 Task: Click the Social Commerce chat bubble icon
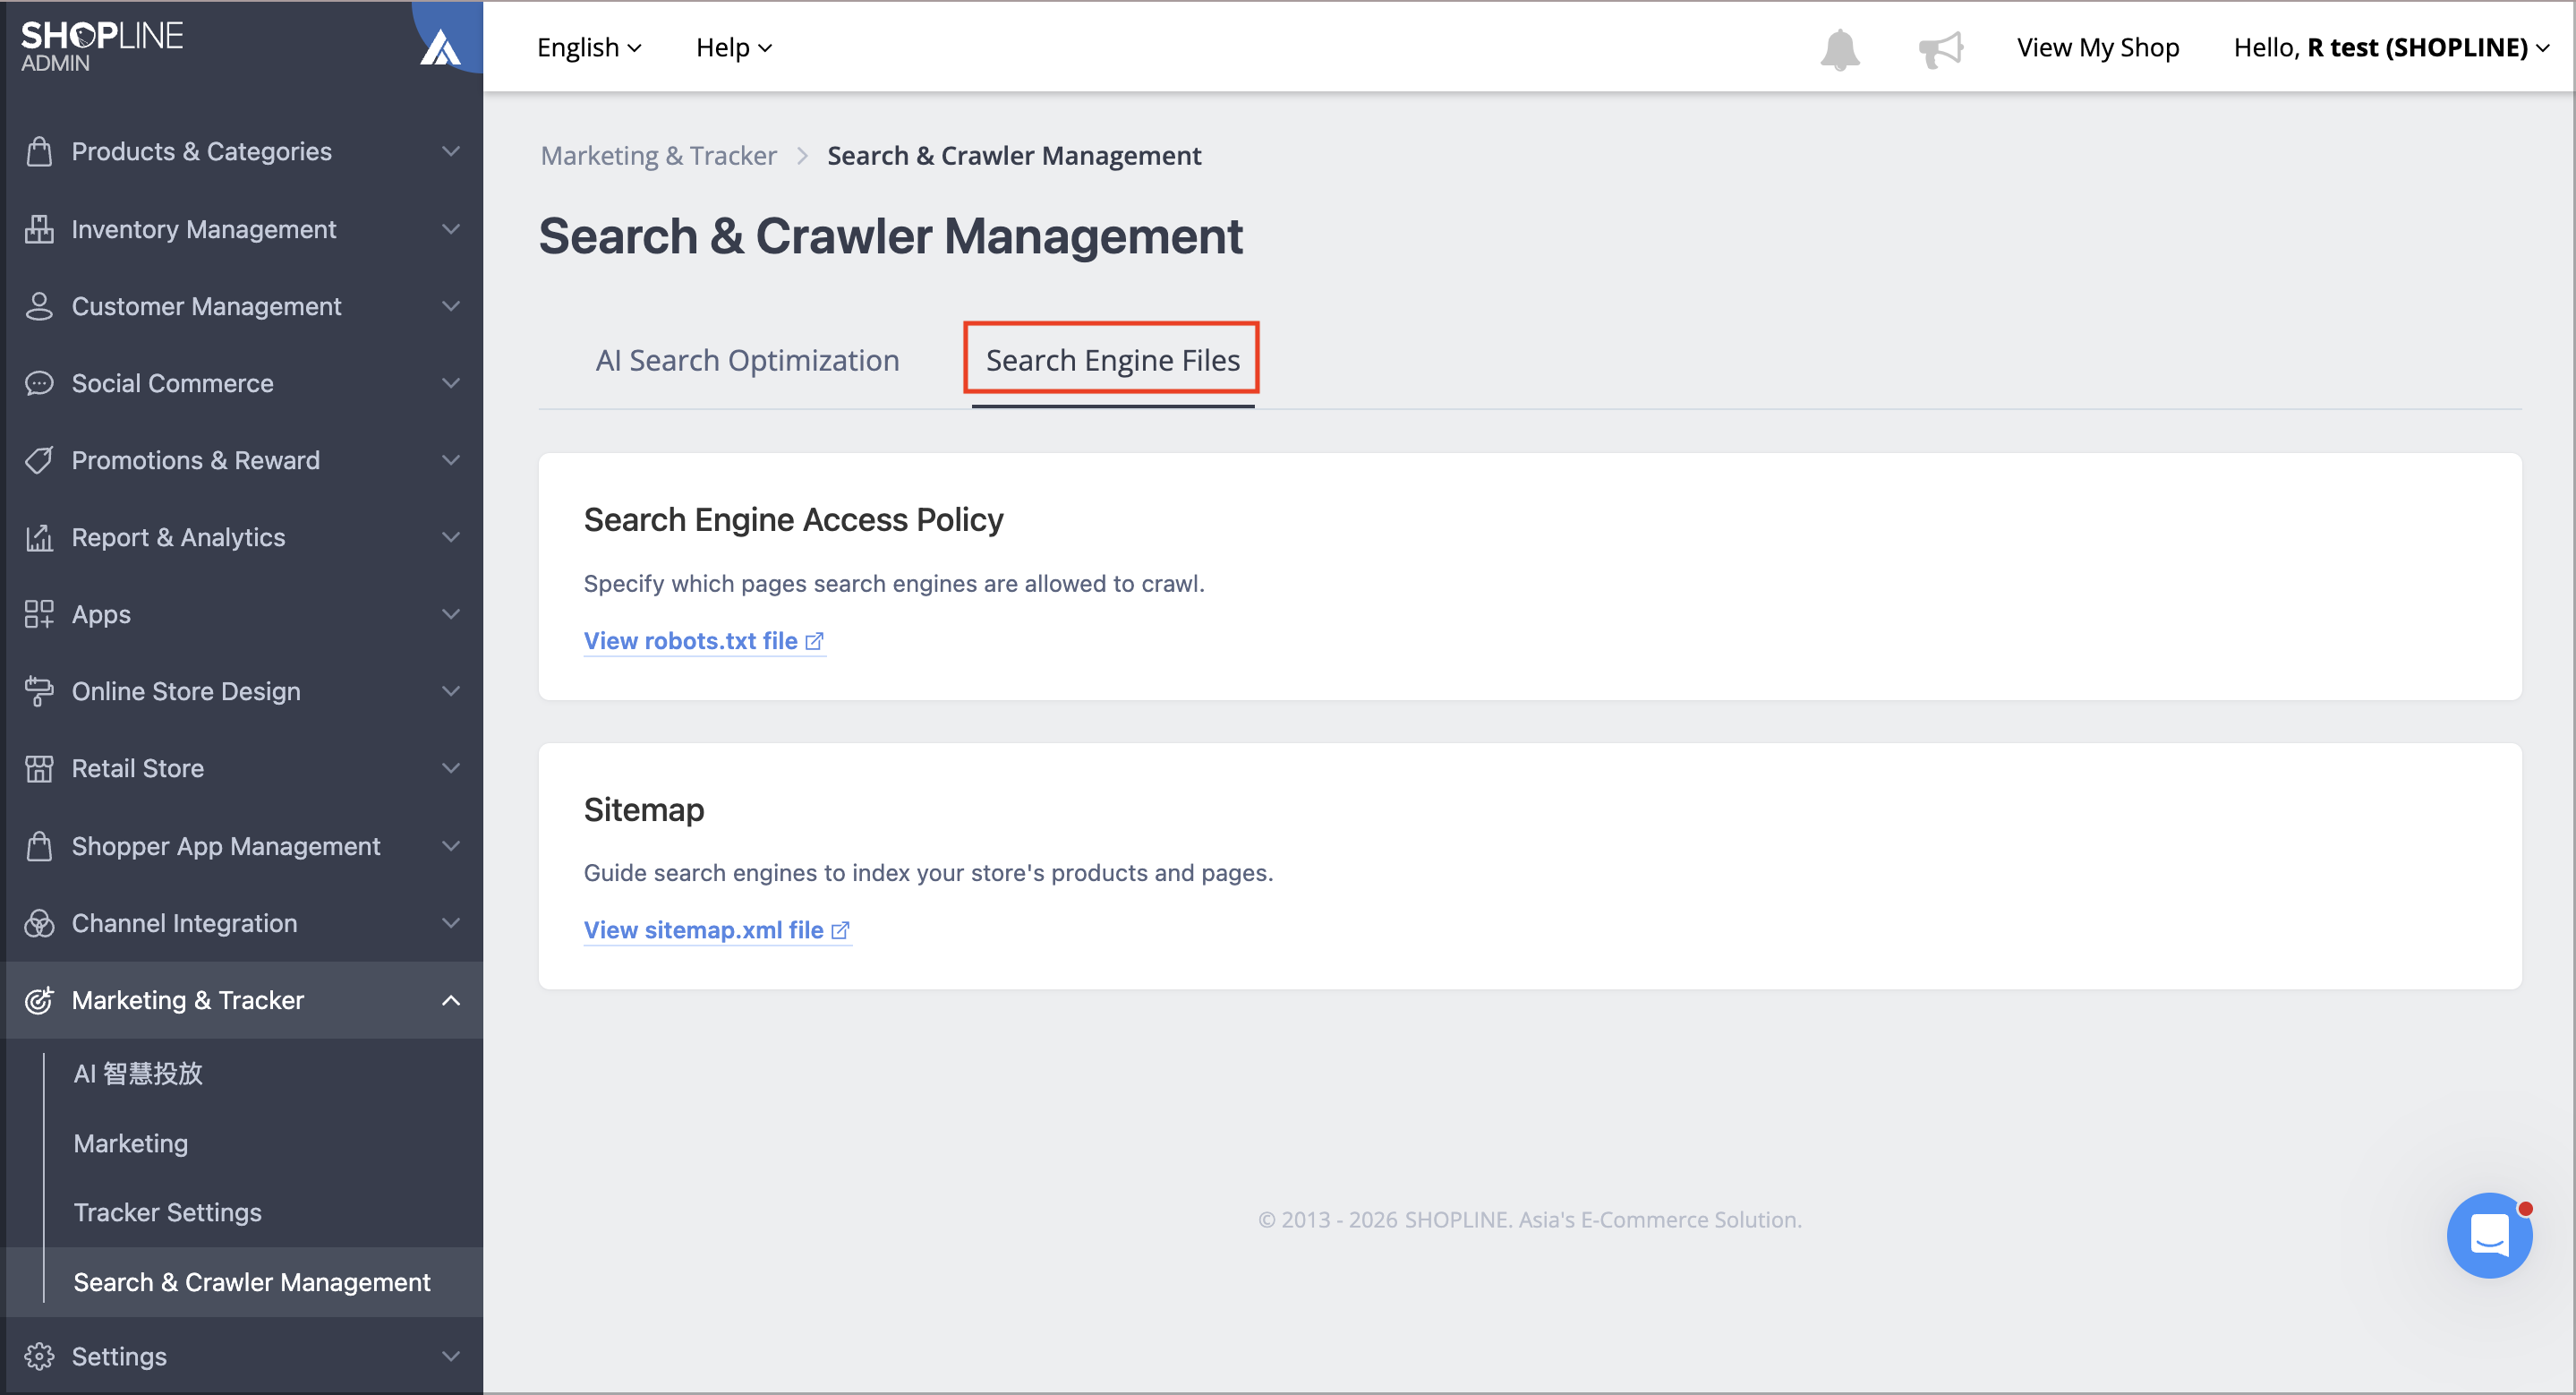[39, 383]
